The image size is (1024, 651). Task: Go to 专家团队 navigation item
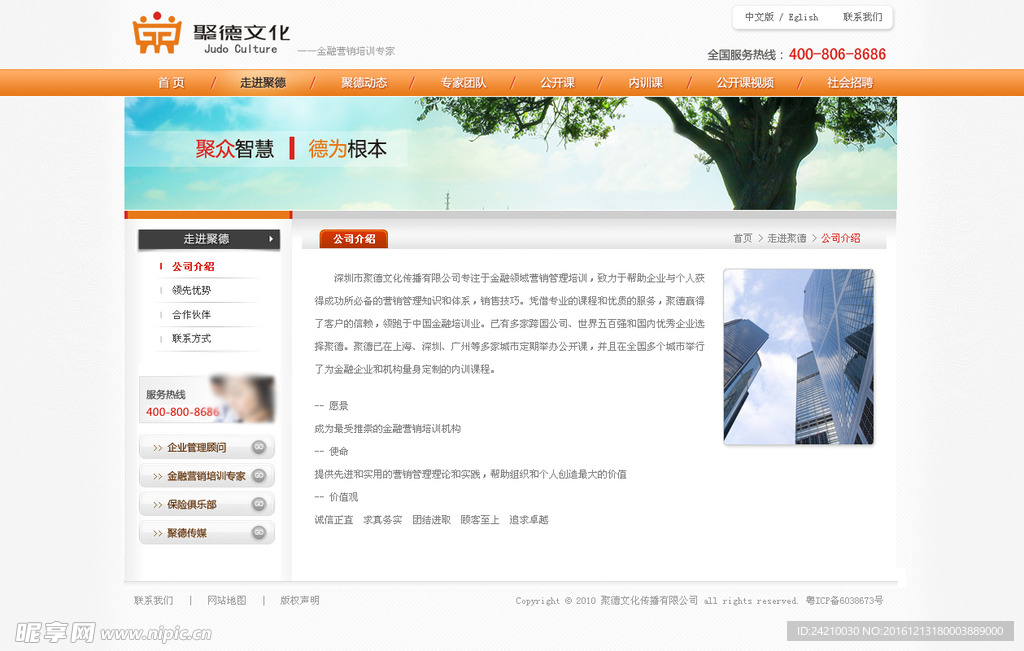point(463,83)
